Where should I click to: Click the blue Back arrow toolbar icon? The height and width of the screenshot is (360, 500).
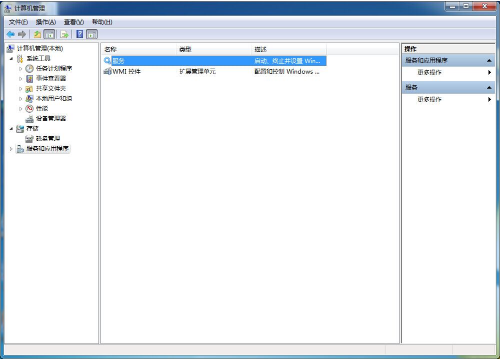click(x=11, y=34)
